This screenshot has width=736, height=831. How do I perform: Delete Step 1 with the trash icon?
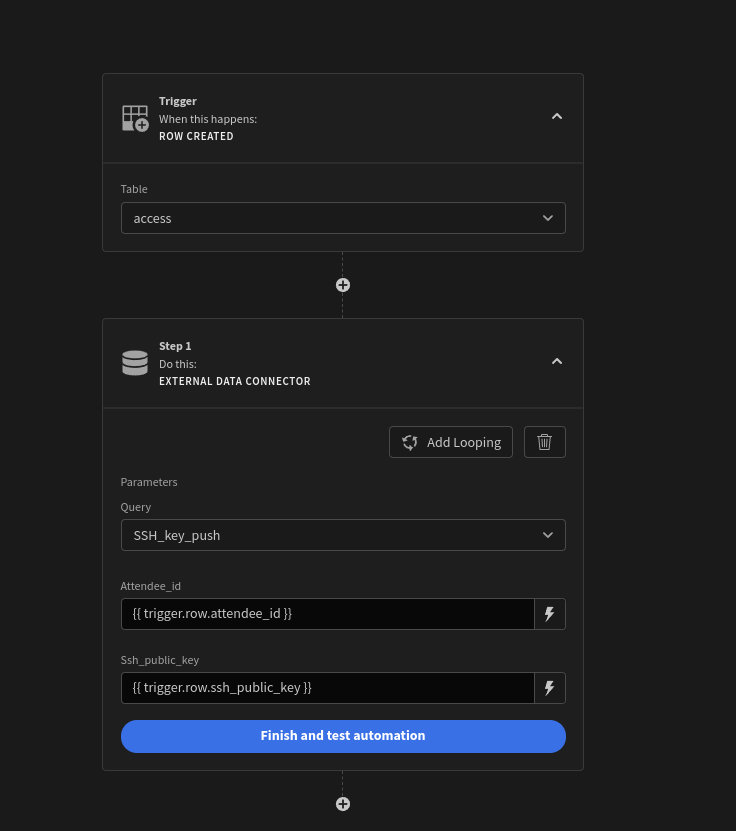coord(545,442)
